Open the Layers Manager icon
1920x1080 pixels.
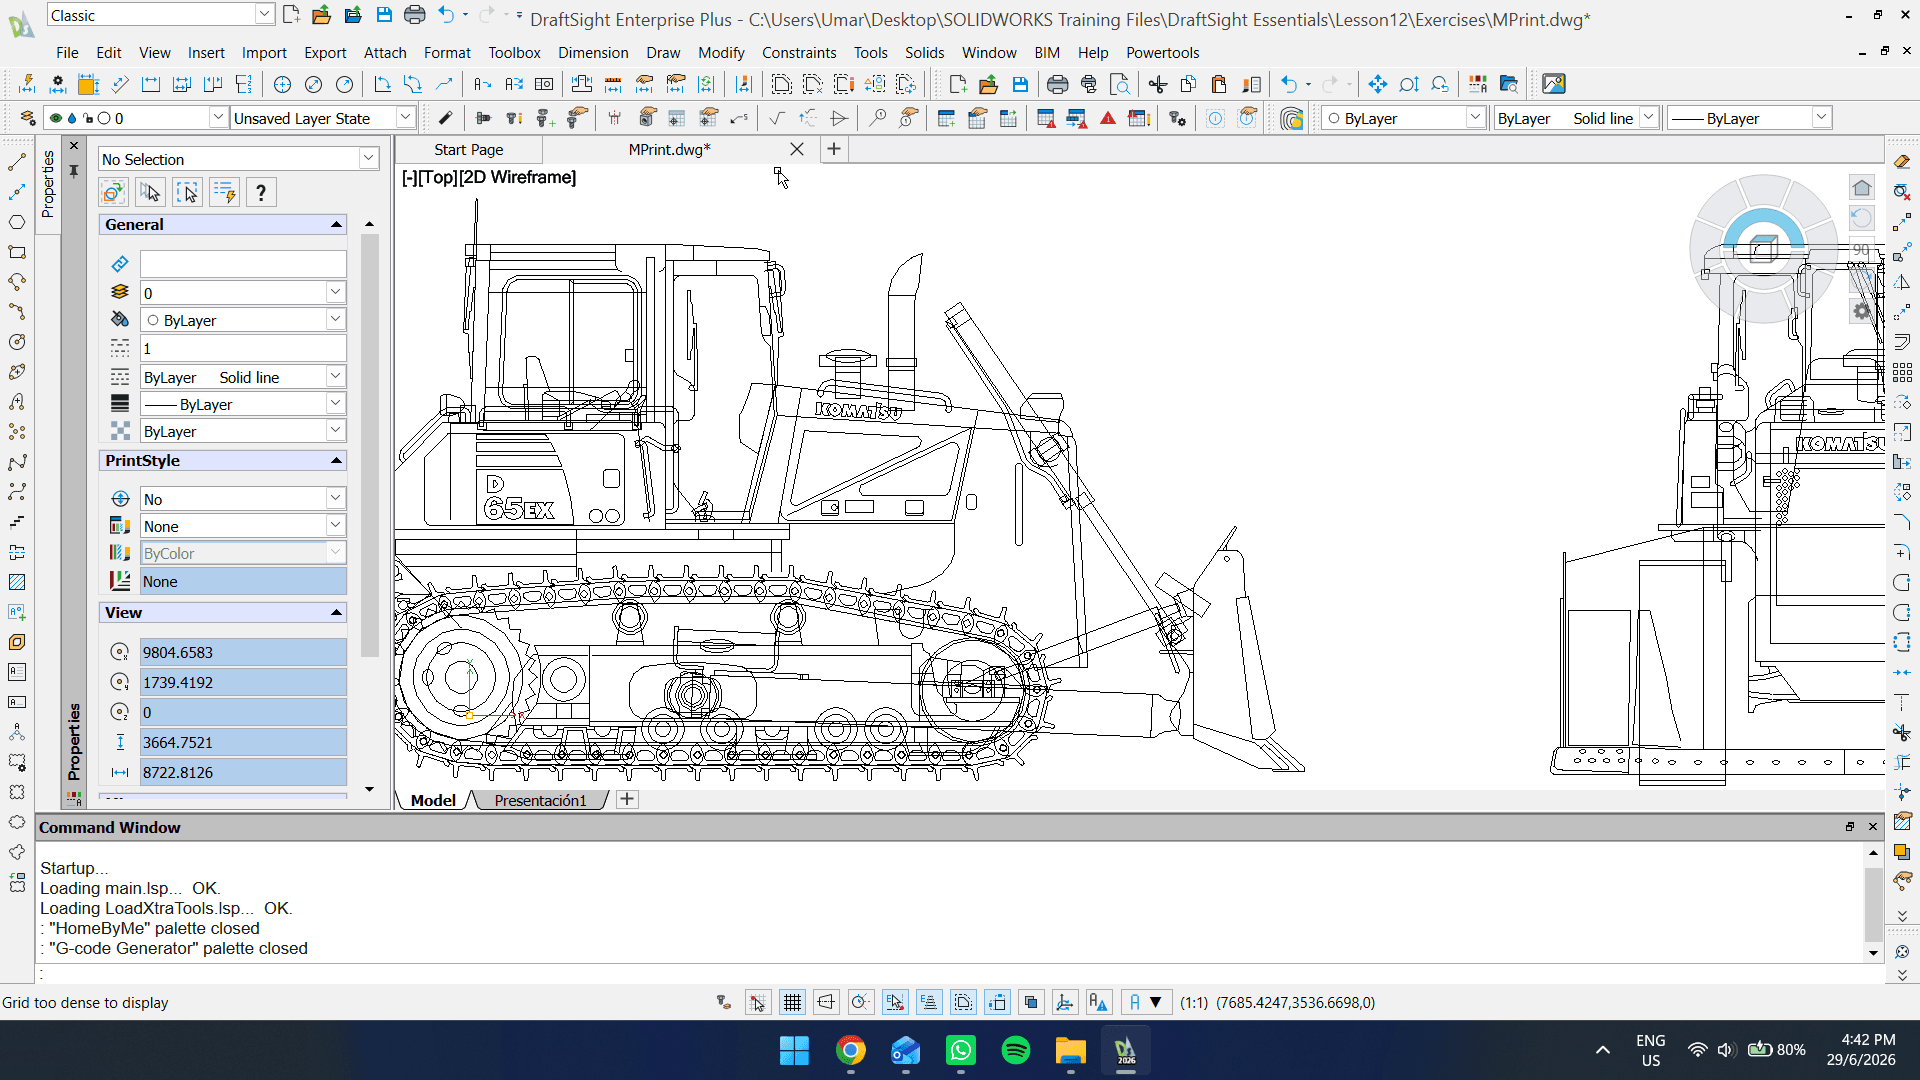(28, 119)
